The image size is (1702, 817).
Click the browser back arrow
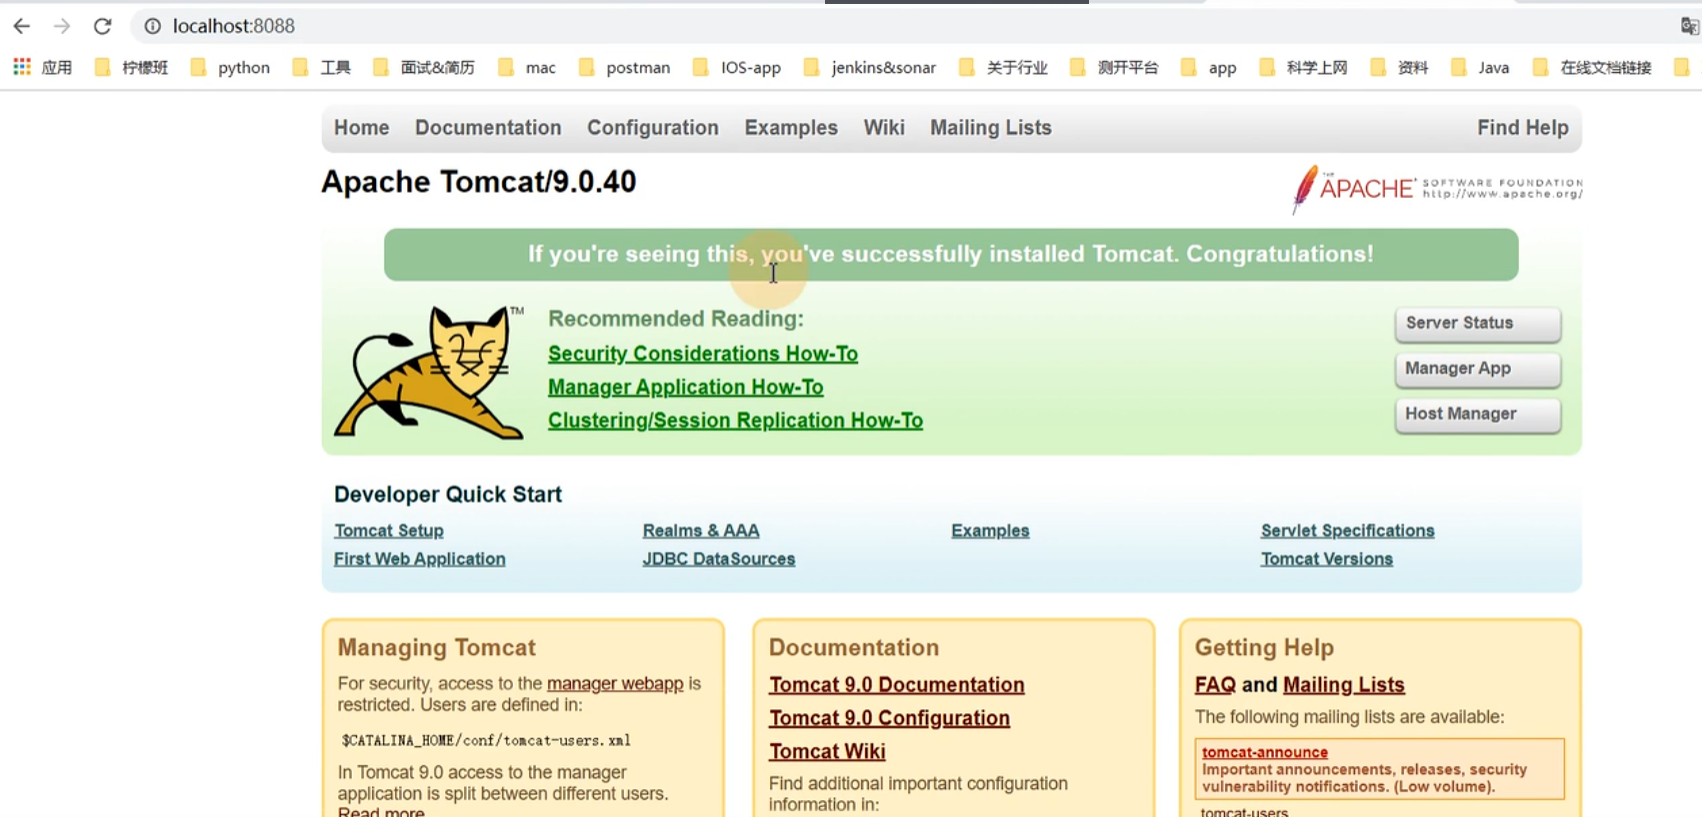click(x=22, y=26)
